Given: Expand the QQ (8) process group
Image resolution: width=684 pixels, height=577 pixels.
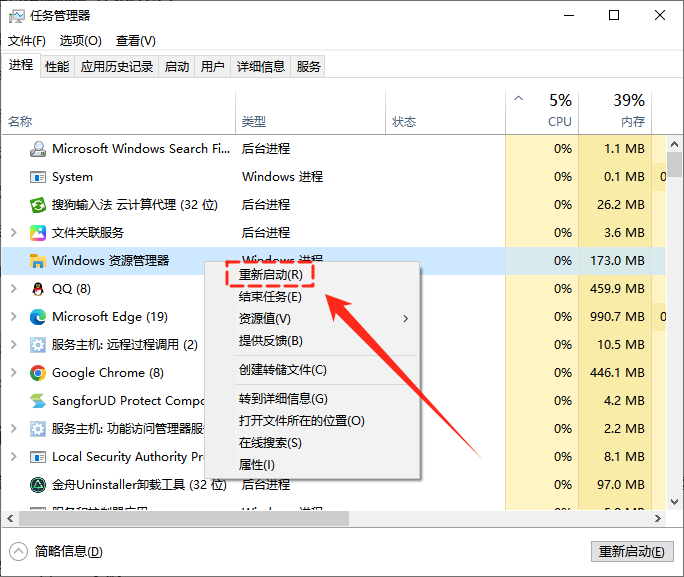Looking at the screenshot, I should click(x=14, y=288).
